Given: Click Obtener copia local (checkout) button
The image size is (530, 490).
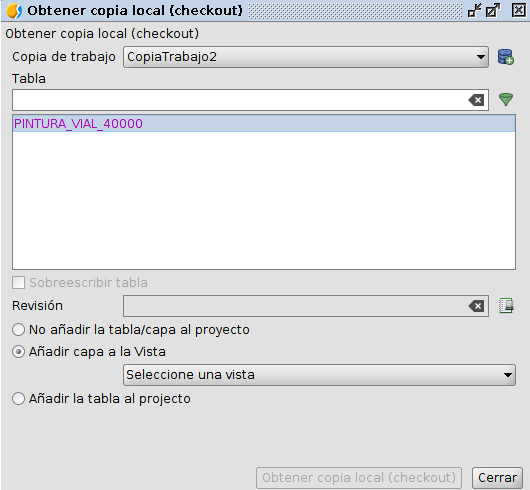Looking at the screenshot, I should point(359,478).
